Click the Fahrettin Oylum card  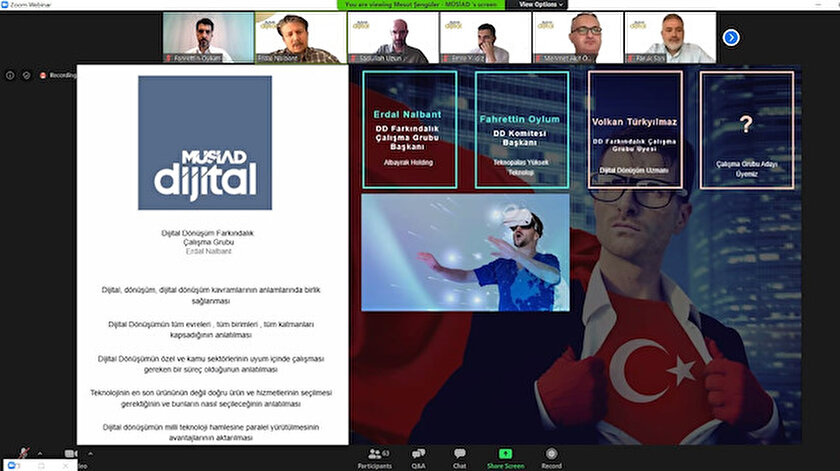(x=522, y=130)
